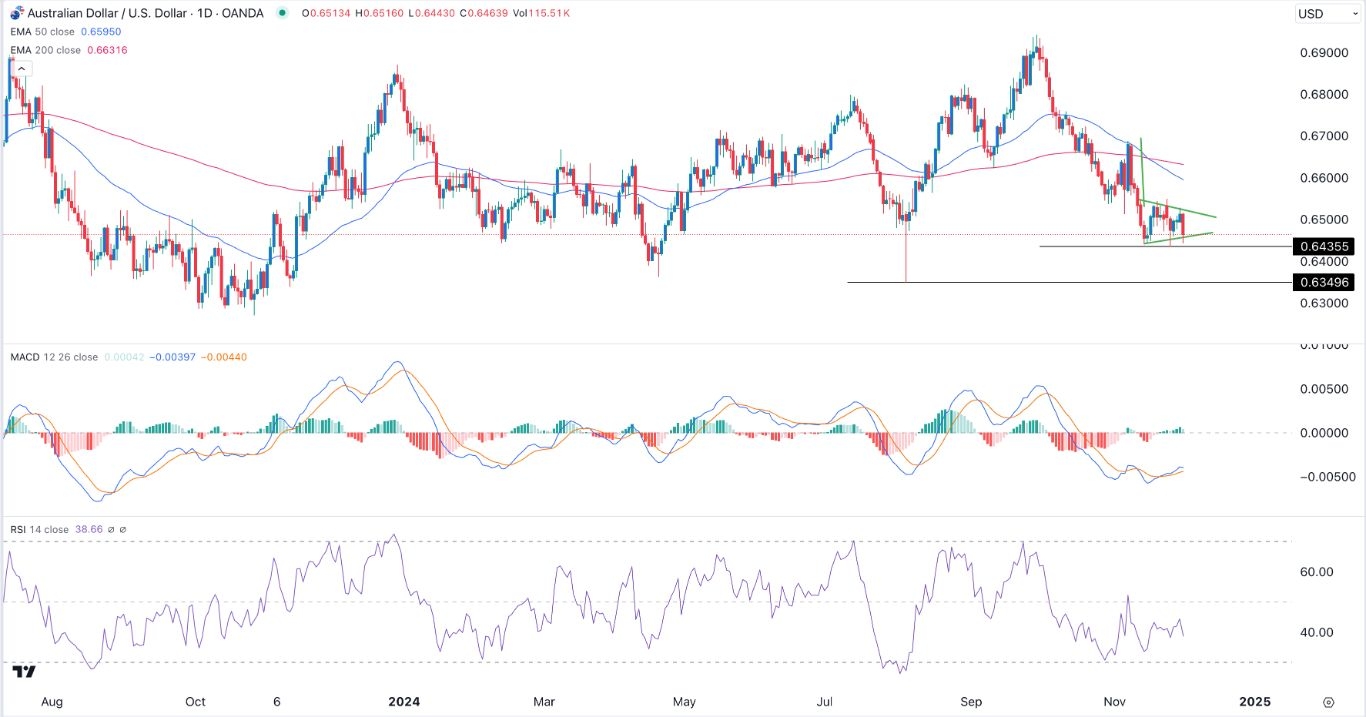Open chart settings gear in bottom-right corner
Viewport: 1366px width, 717px height.
(1328, 702)
